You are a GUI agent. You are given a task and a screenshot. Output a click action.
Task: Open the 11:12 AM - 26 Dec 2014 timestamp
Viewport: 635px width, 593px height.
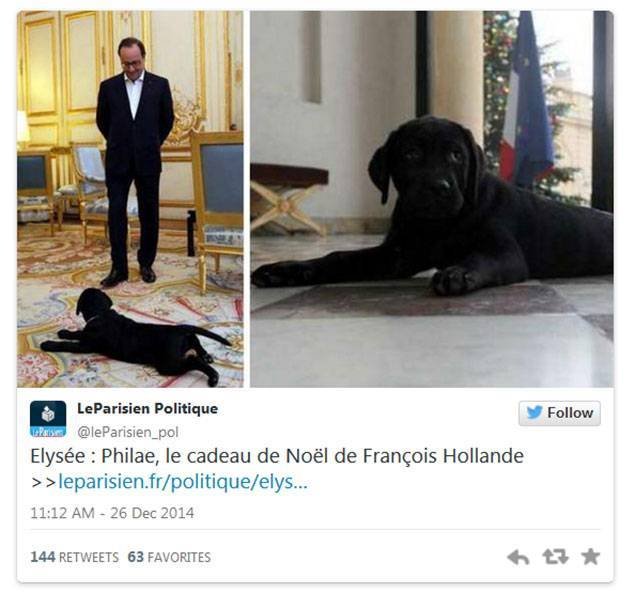pos(112,513)
